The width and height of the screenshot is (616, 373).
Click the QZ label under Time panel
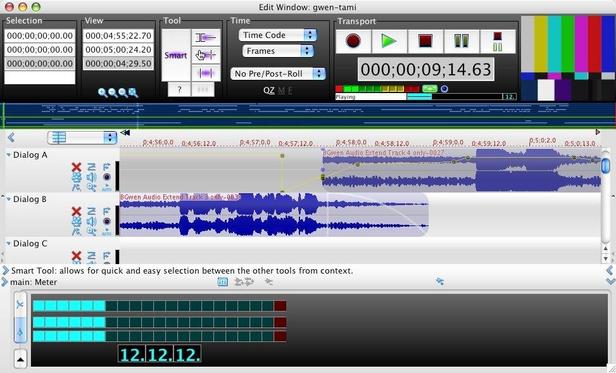coord(269,90)
